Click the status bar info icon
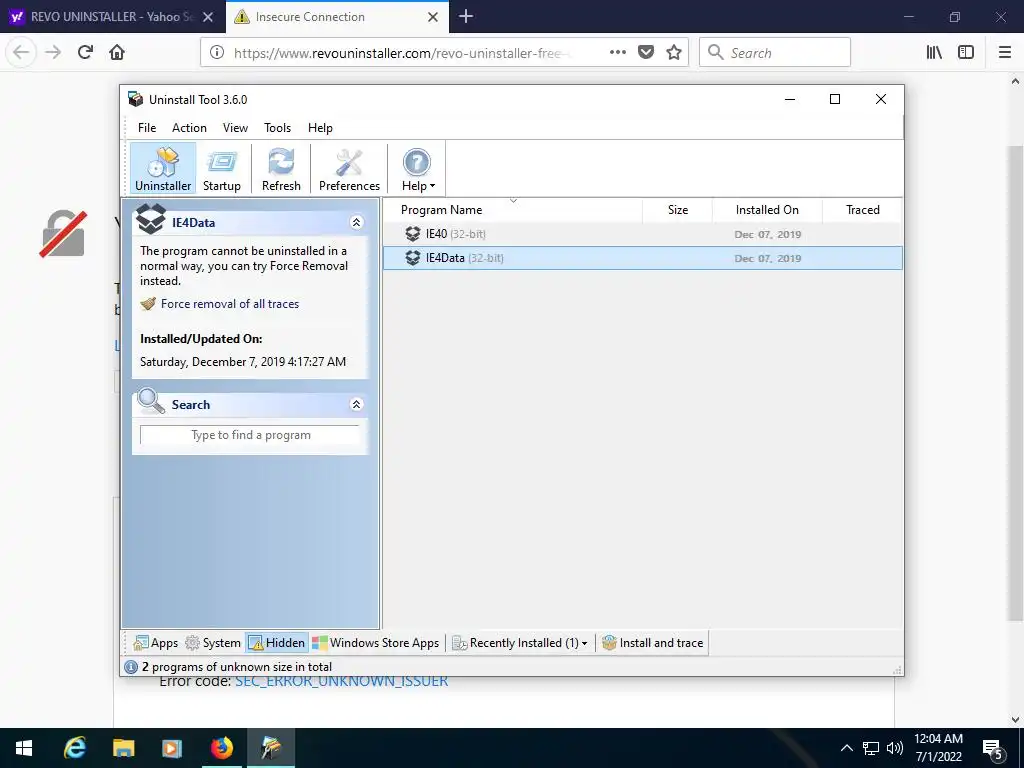The image size is (1024, 768). click(x=131, y=667)
